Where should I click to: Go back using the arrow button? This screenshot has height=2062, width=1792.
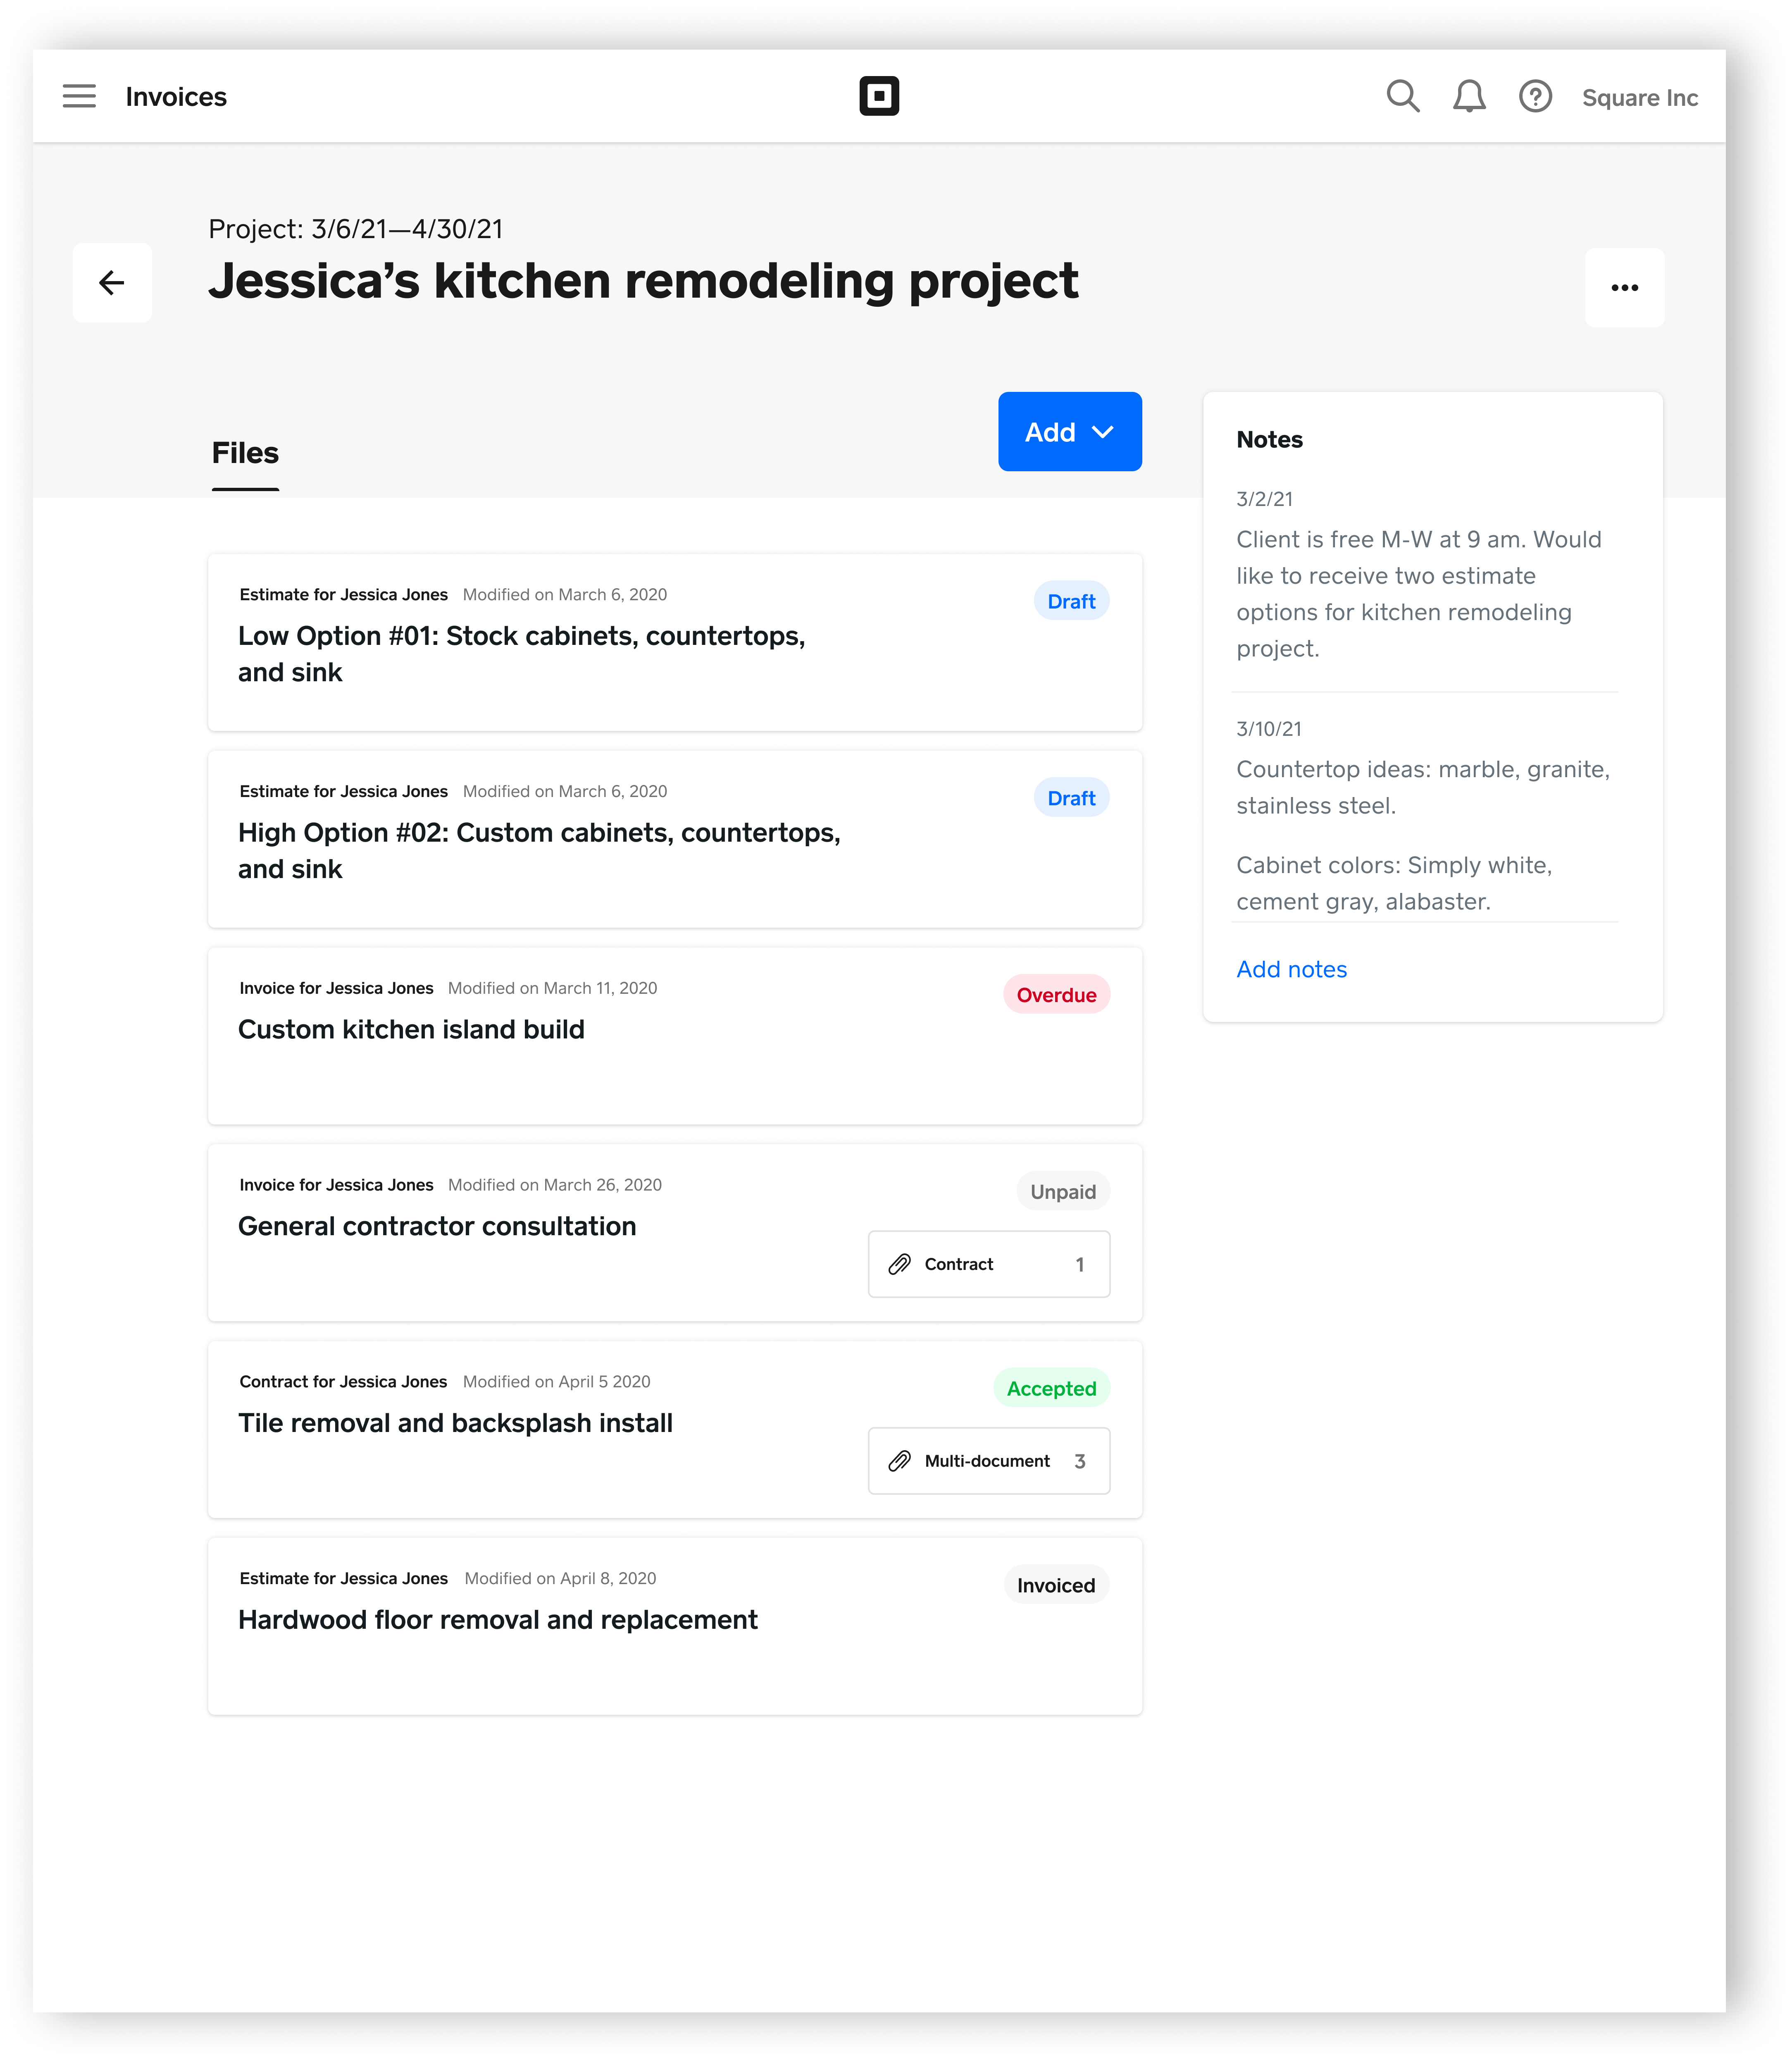coord(112,283)
